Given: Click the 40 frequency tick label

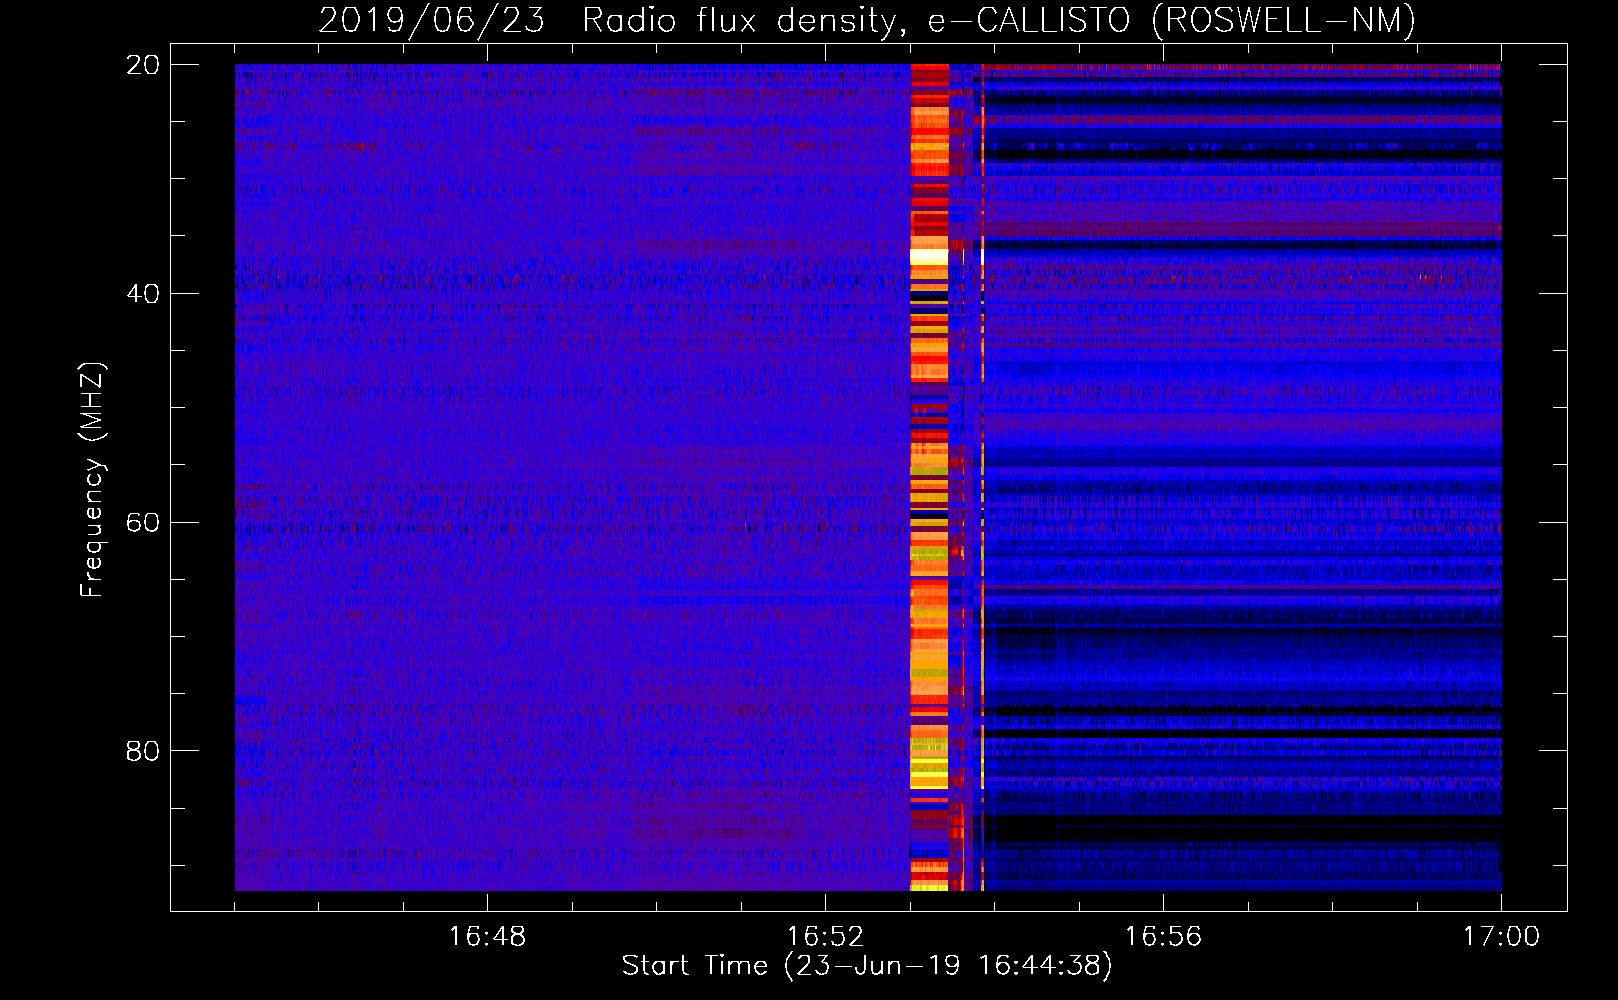Looking at the screenshot, I should (x=142, y=294).
